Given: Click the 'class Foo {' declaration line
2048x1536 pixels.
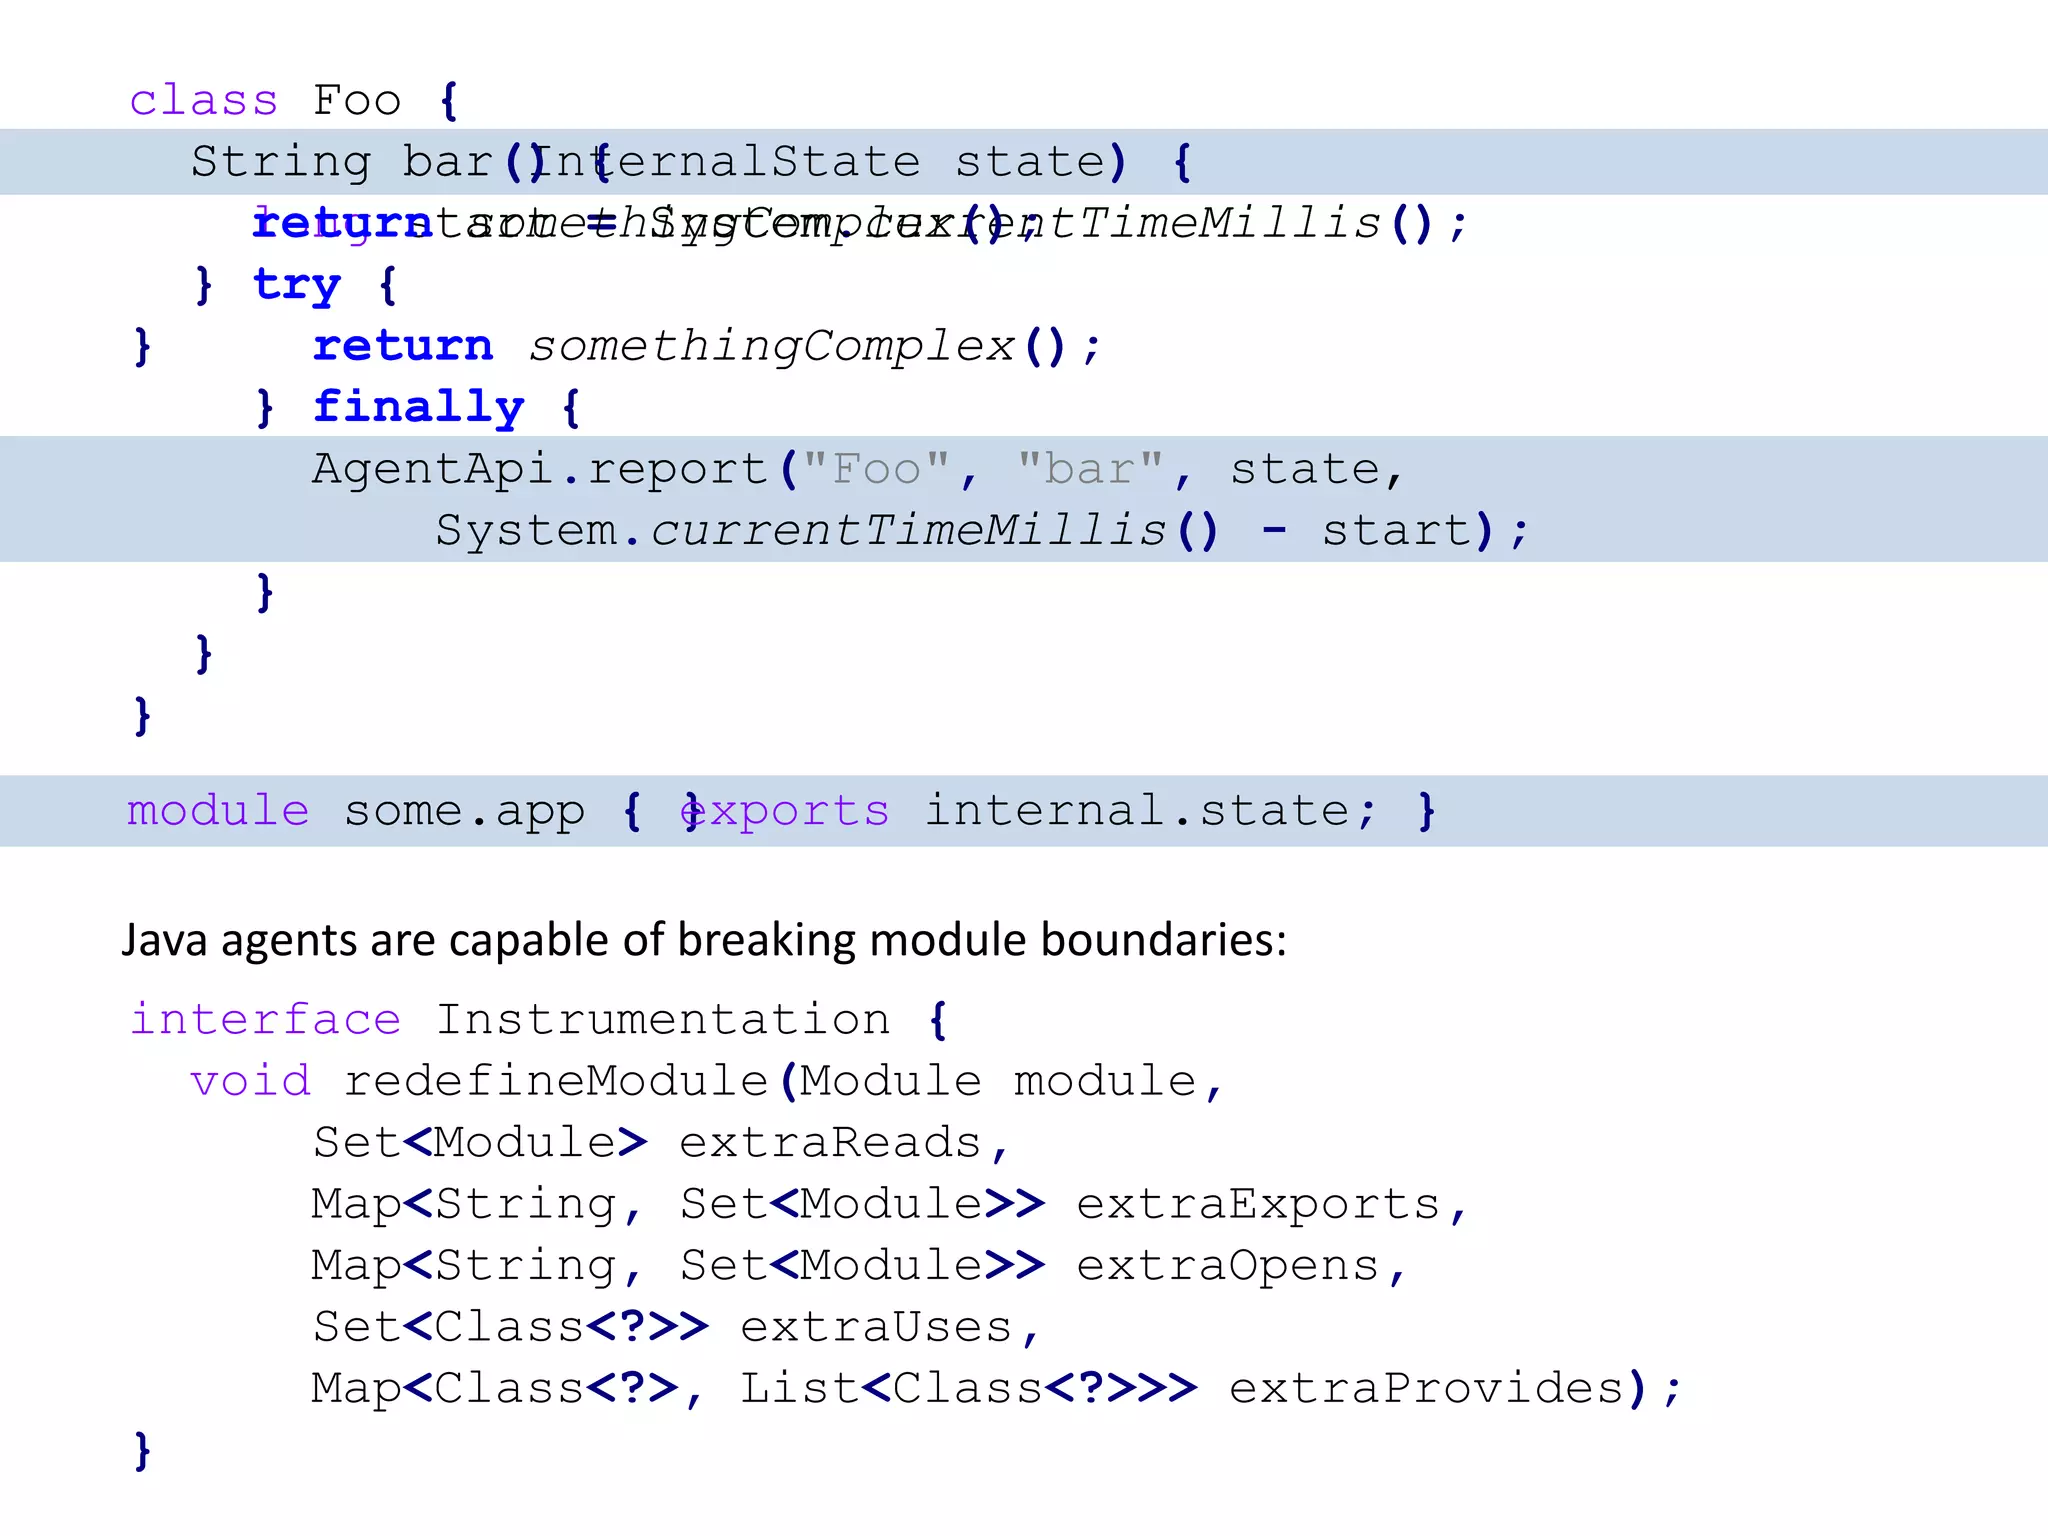Looking at the screenshot, I should 294,101.
